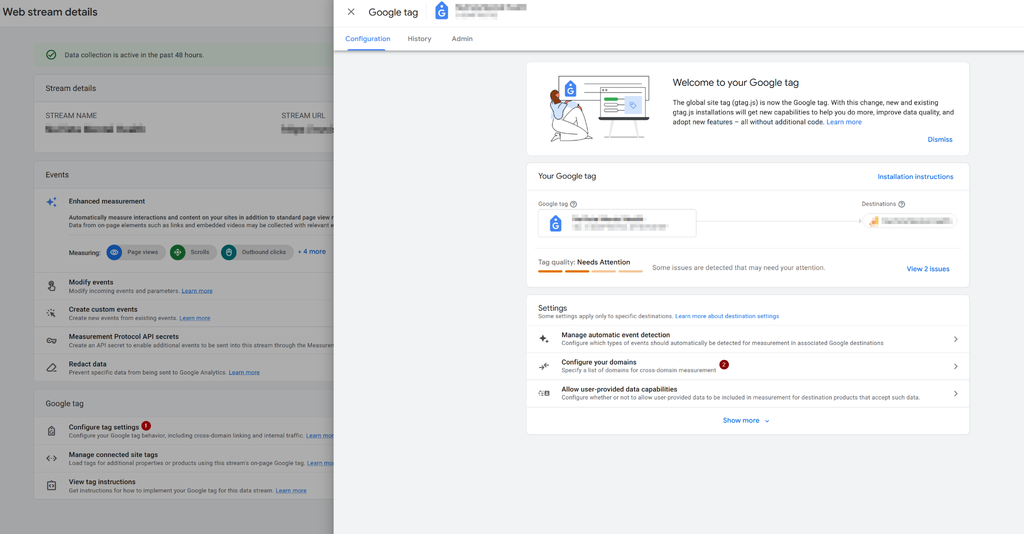The height and width of the screenshot is (534, 1024).
Task: Click Learn more in welcome card
Action: click(844, 122)
